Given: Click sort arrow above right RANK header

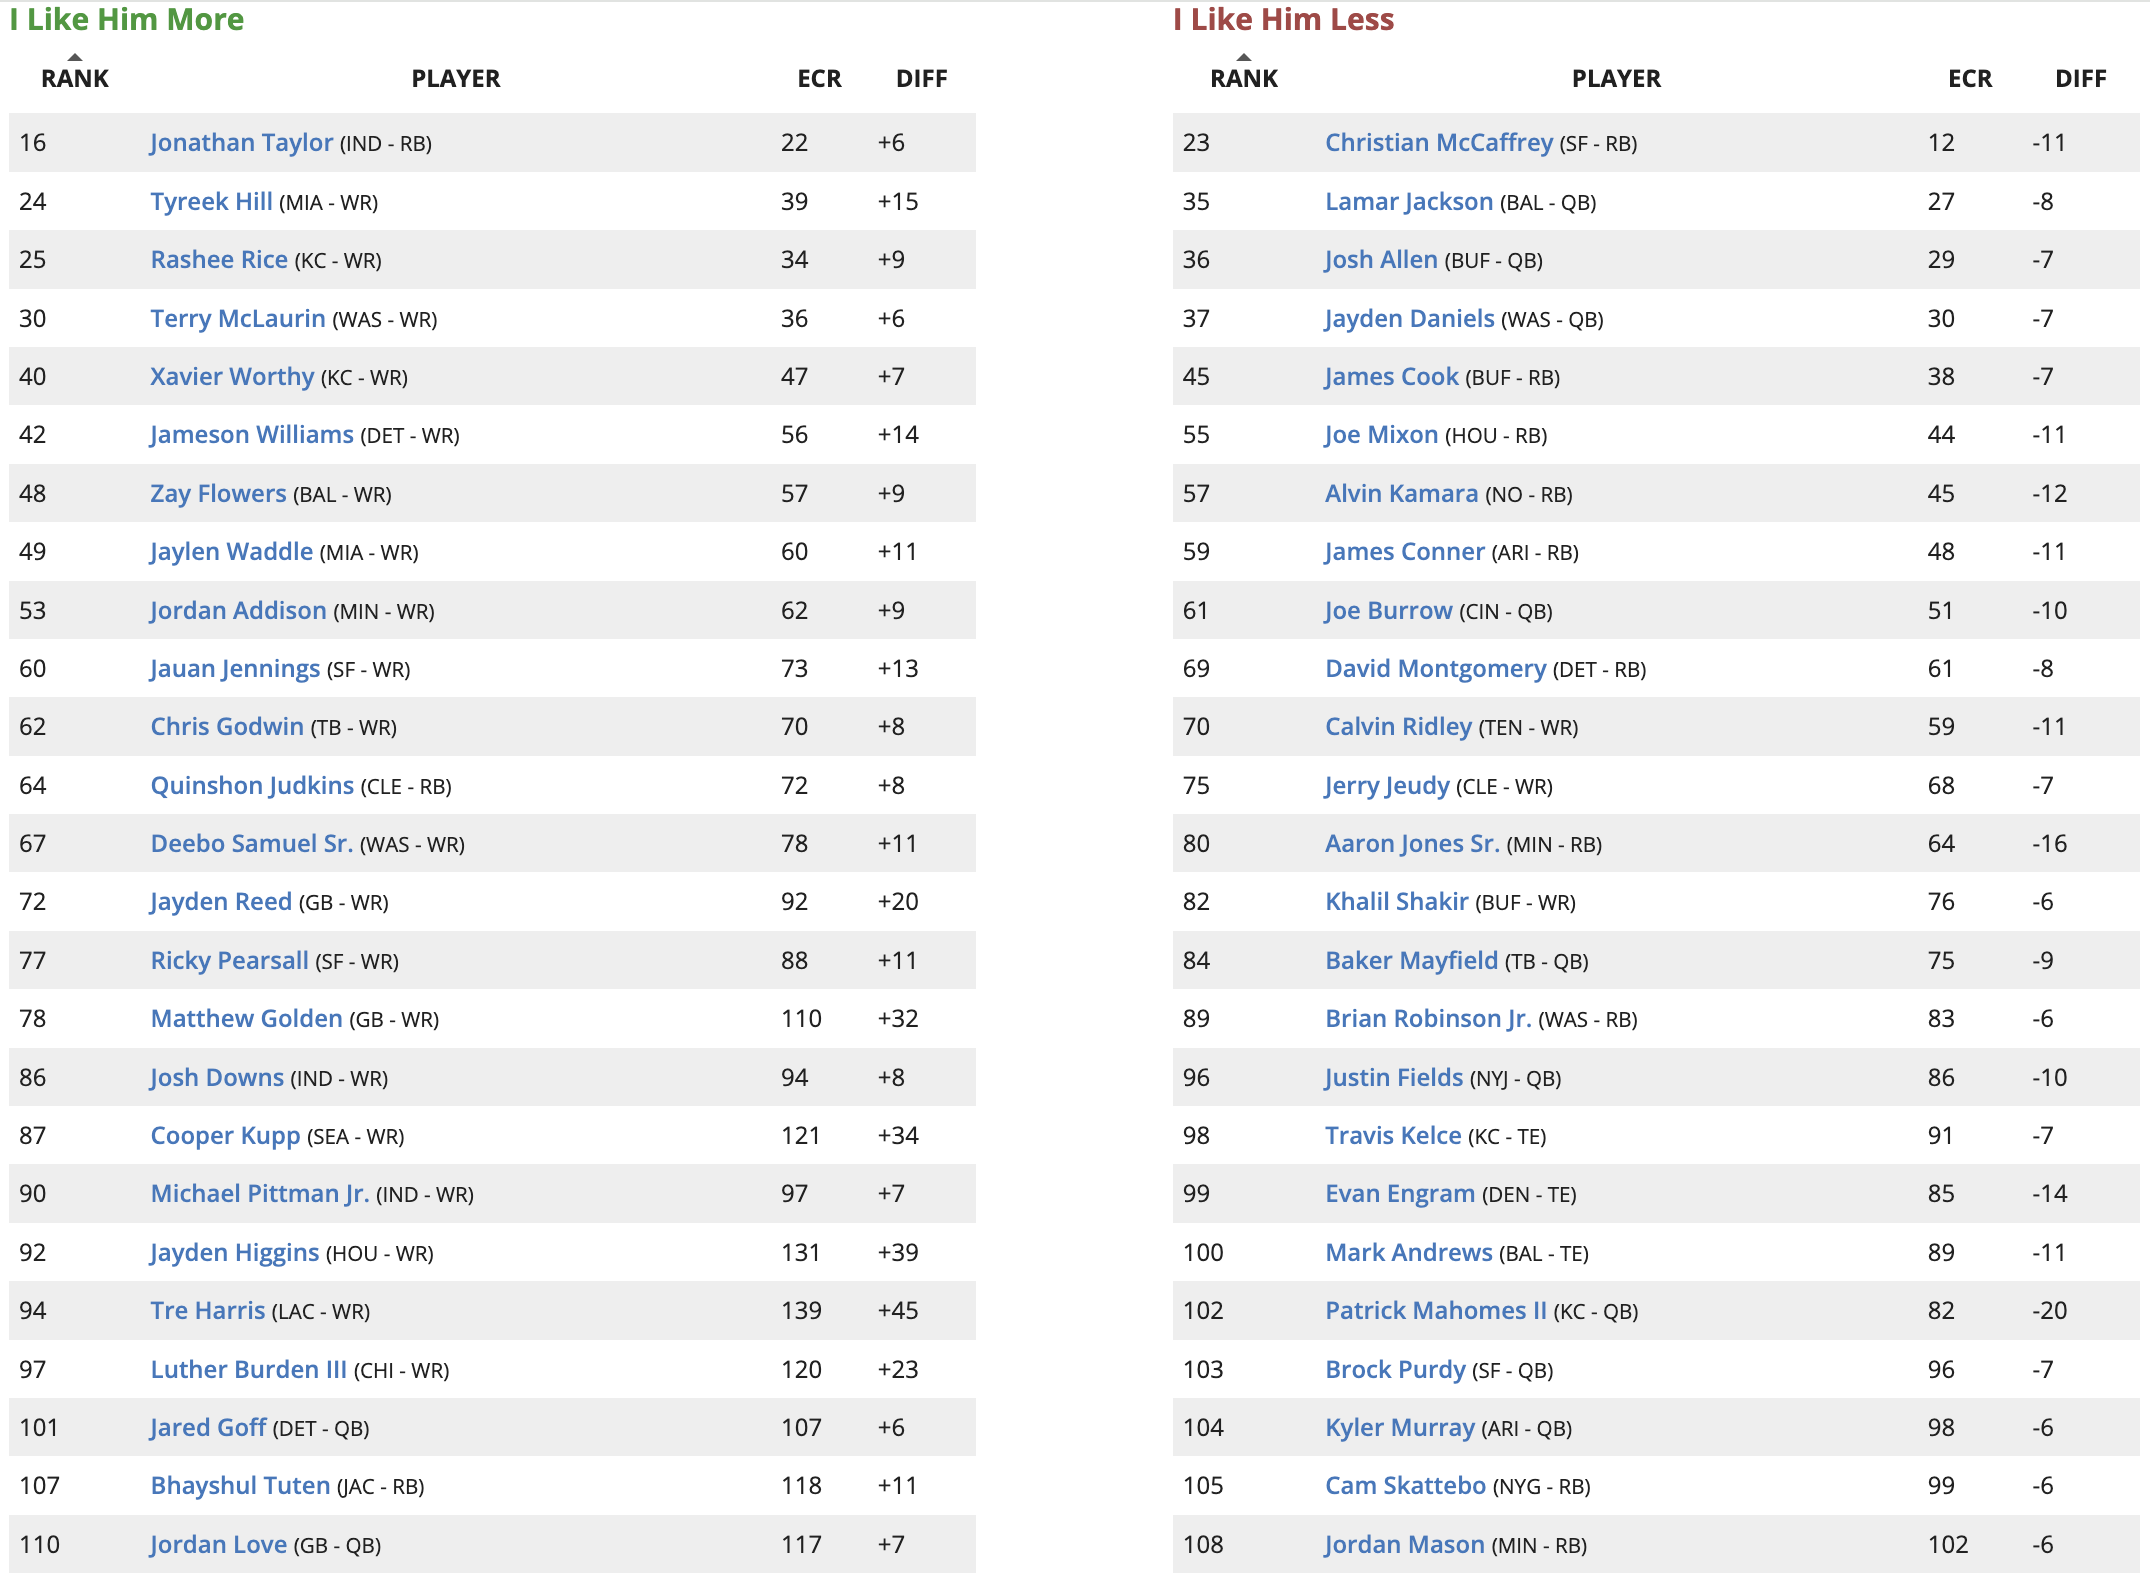Looking at the screenshot, I should point(1244,57).
